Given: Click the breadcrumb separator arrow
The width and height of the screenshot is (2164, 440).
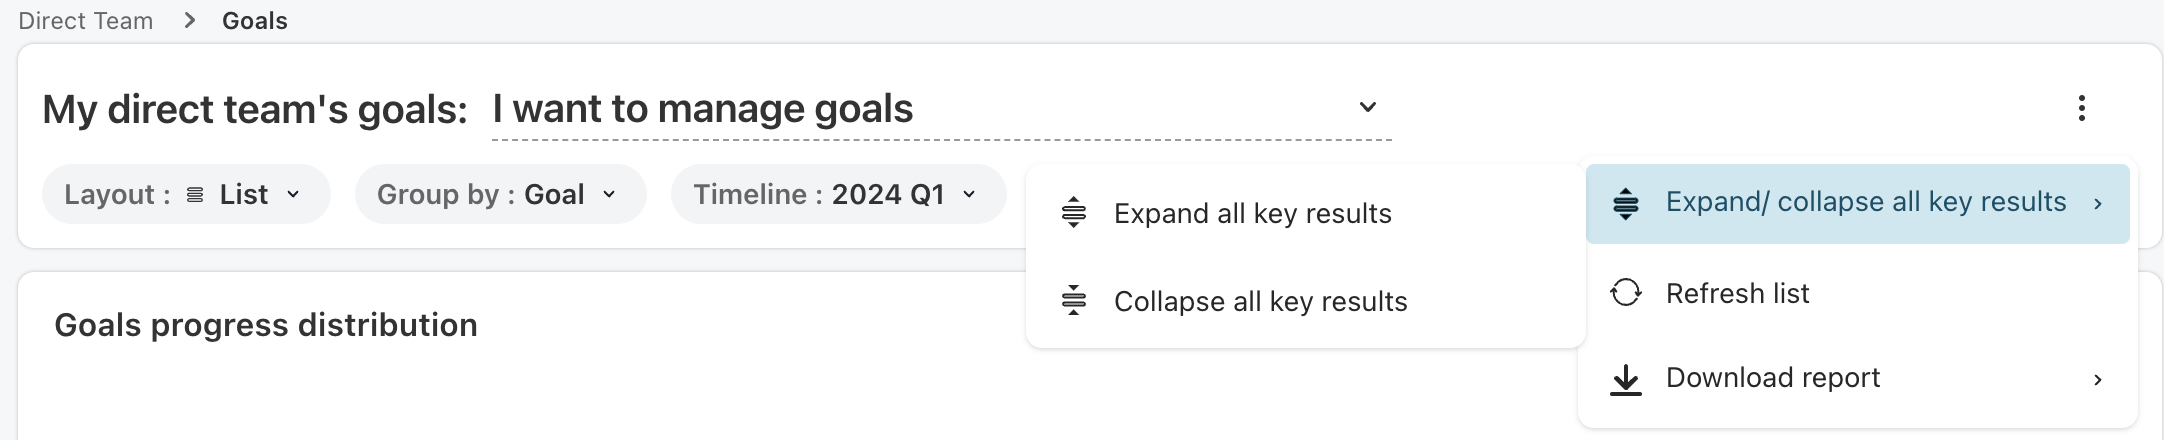Looking at the screenshot, I should point(189,21).
